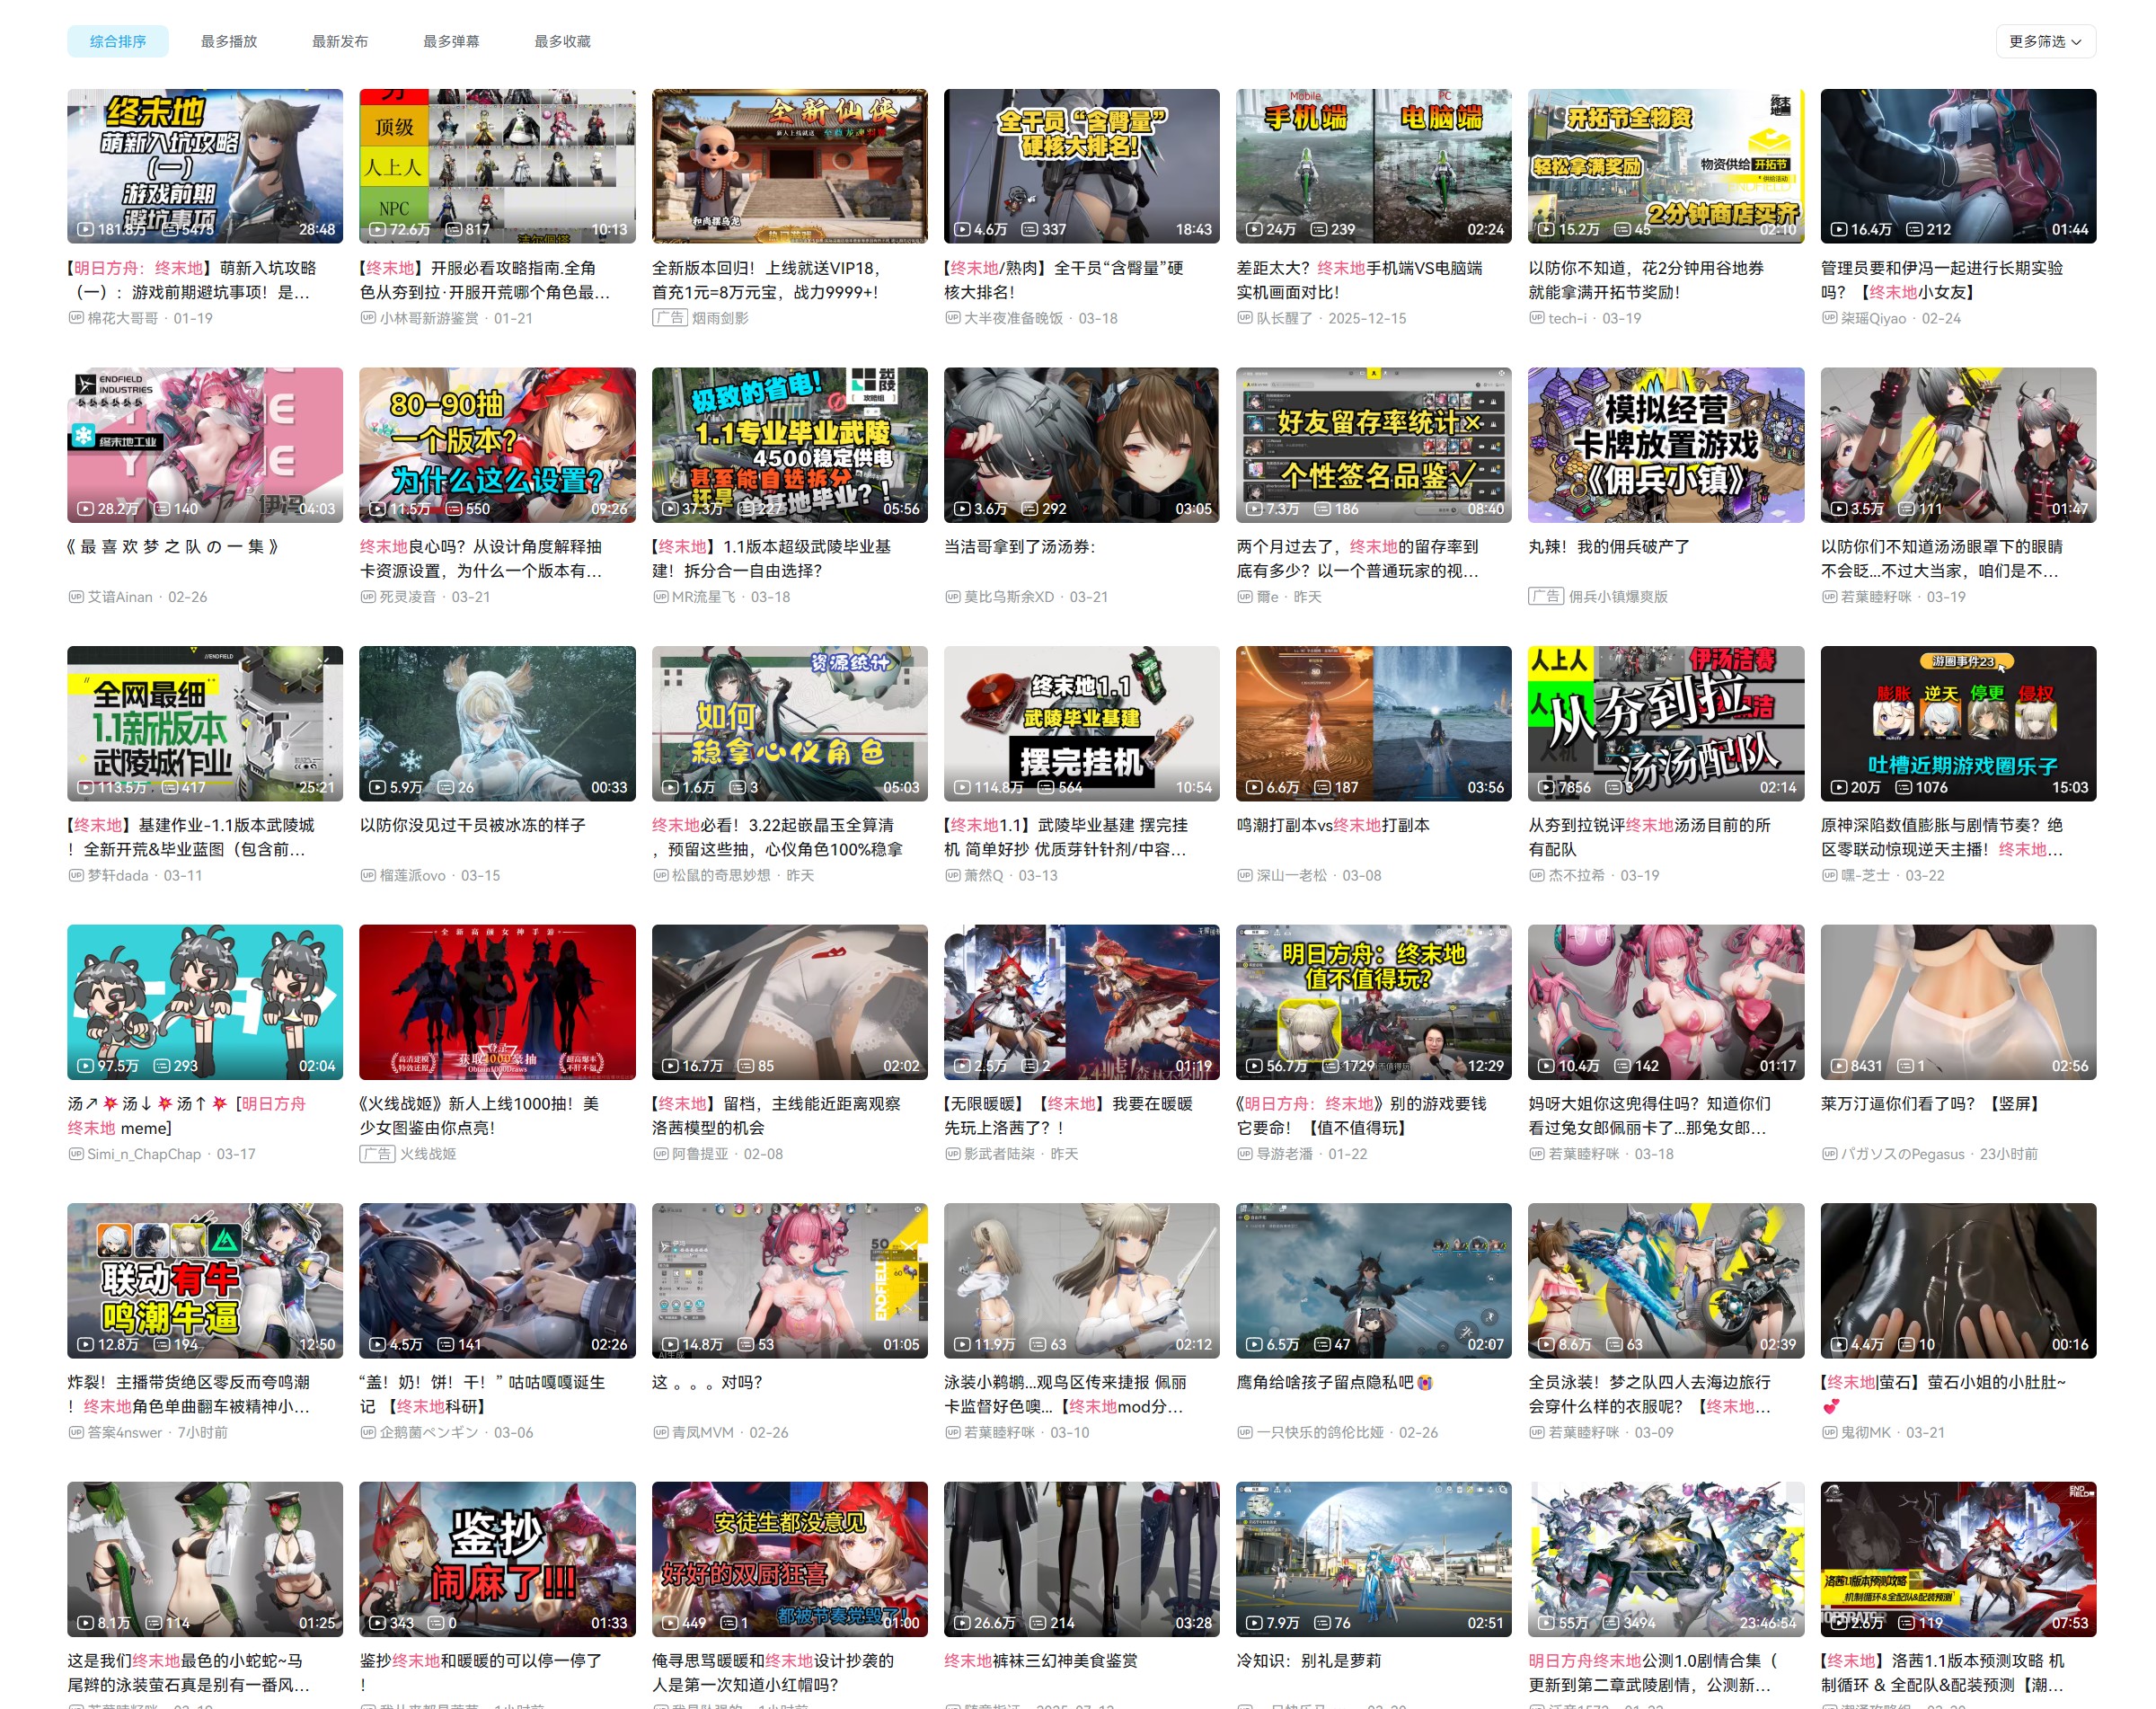Open video titled 鸣潮打副本vs终末地打副本

click(1332, 825)
